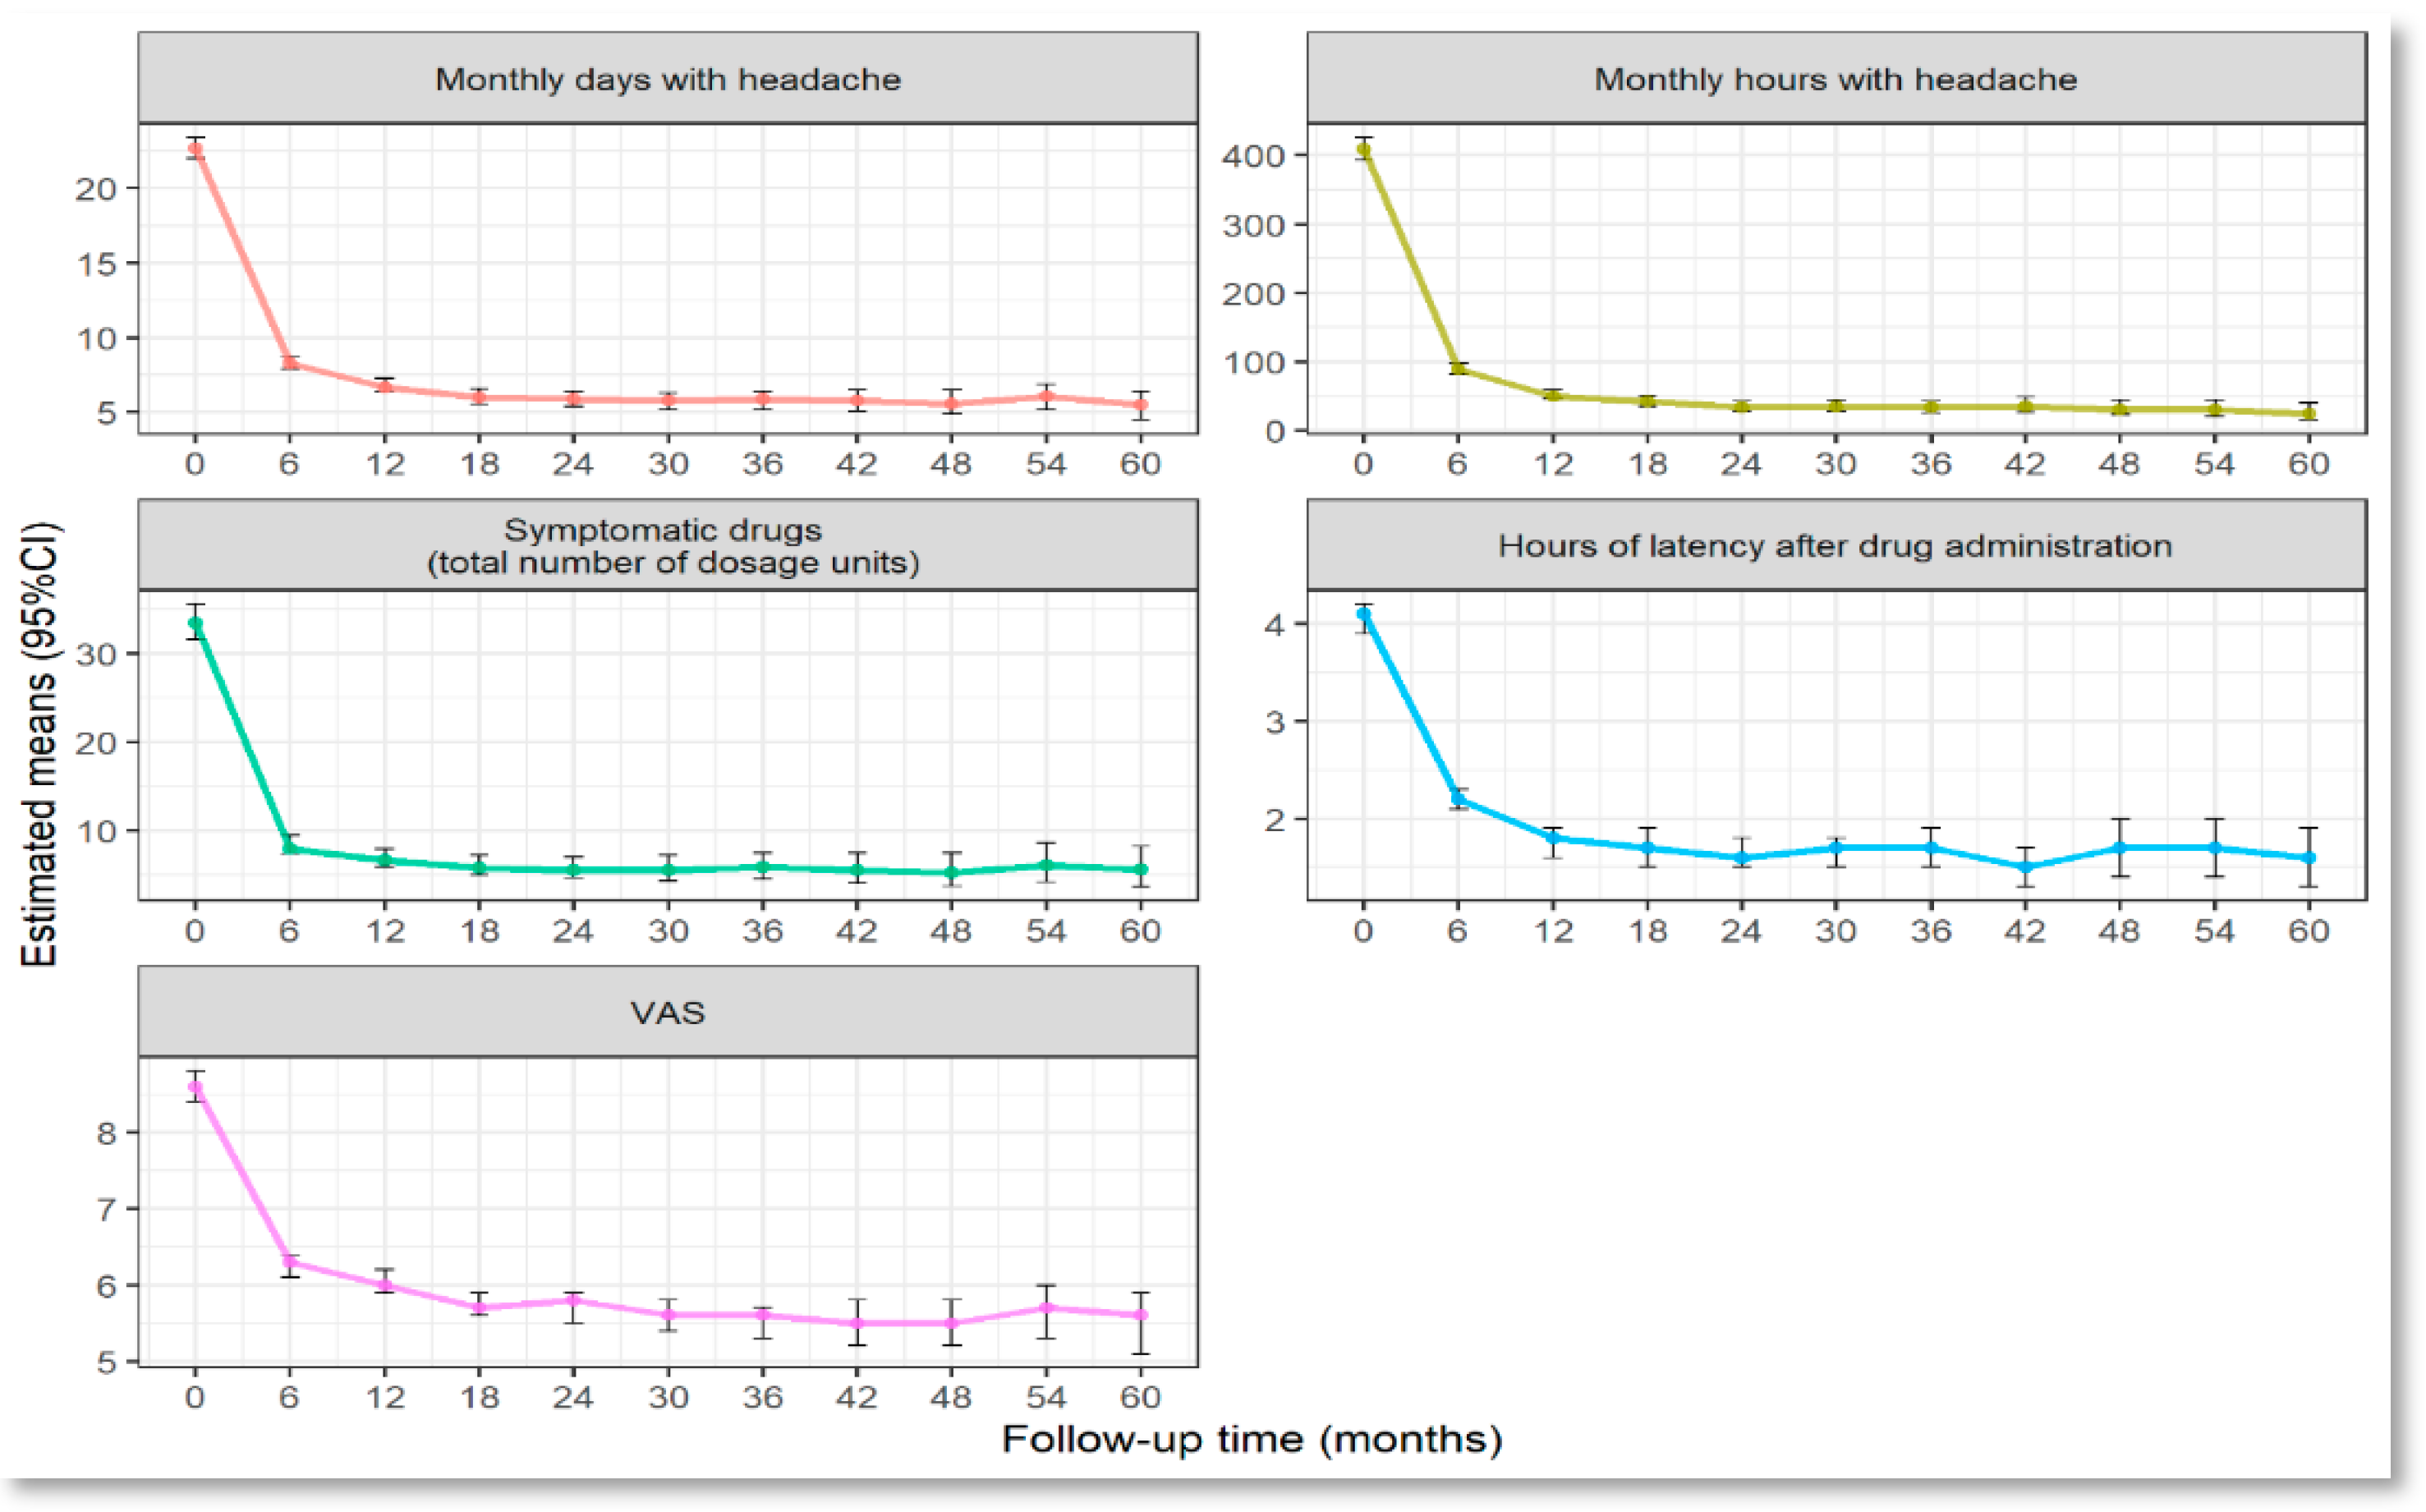Click the 'Monthly hours with headache' panel title

coord(1835,79)
